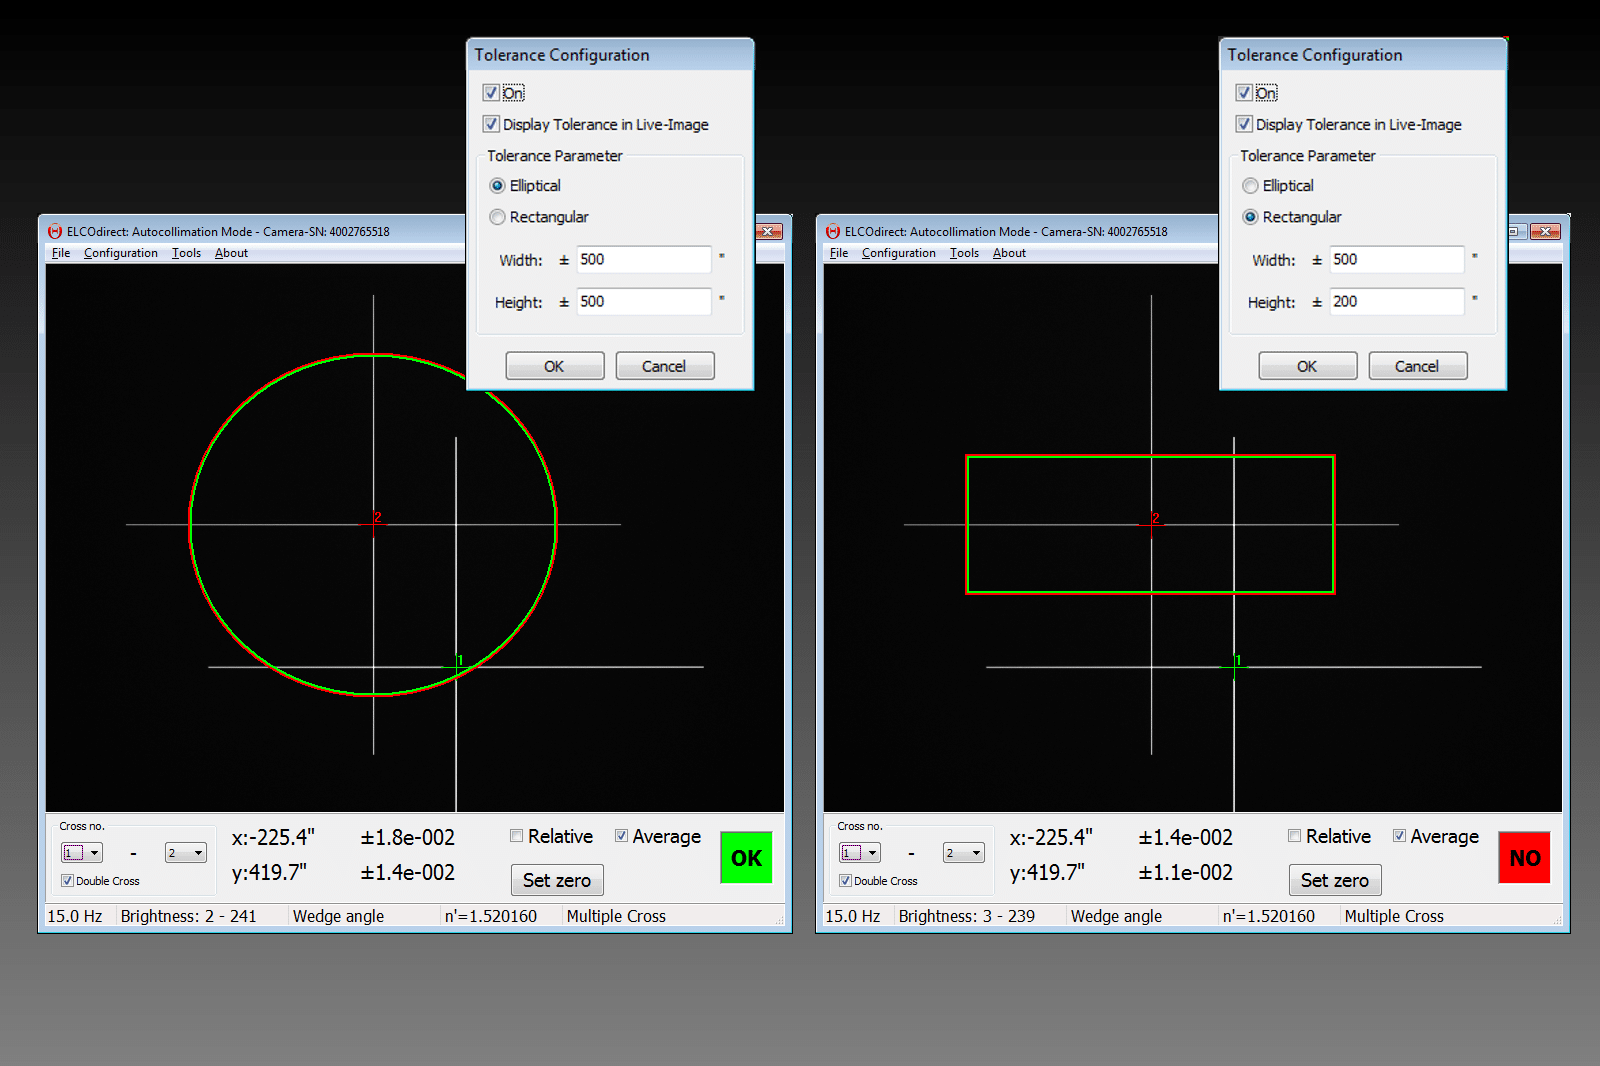The height and width of the screenshot is (1066, 1600).
Task: Select Elliptical radio in left dialog
Action: tap(497, 186)
